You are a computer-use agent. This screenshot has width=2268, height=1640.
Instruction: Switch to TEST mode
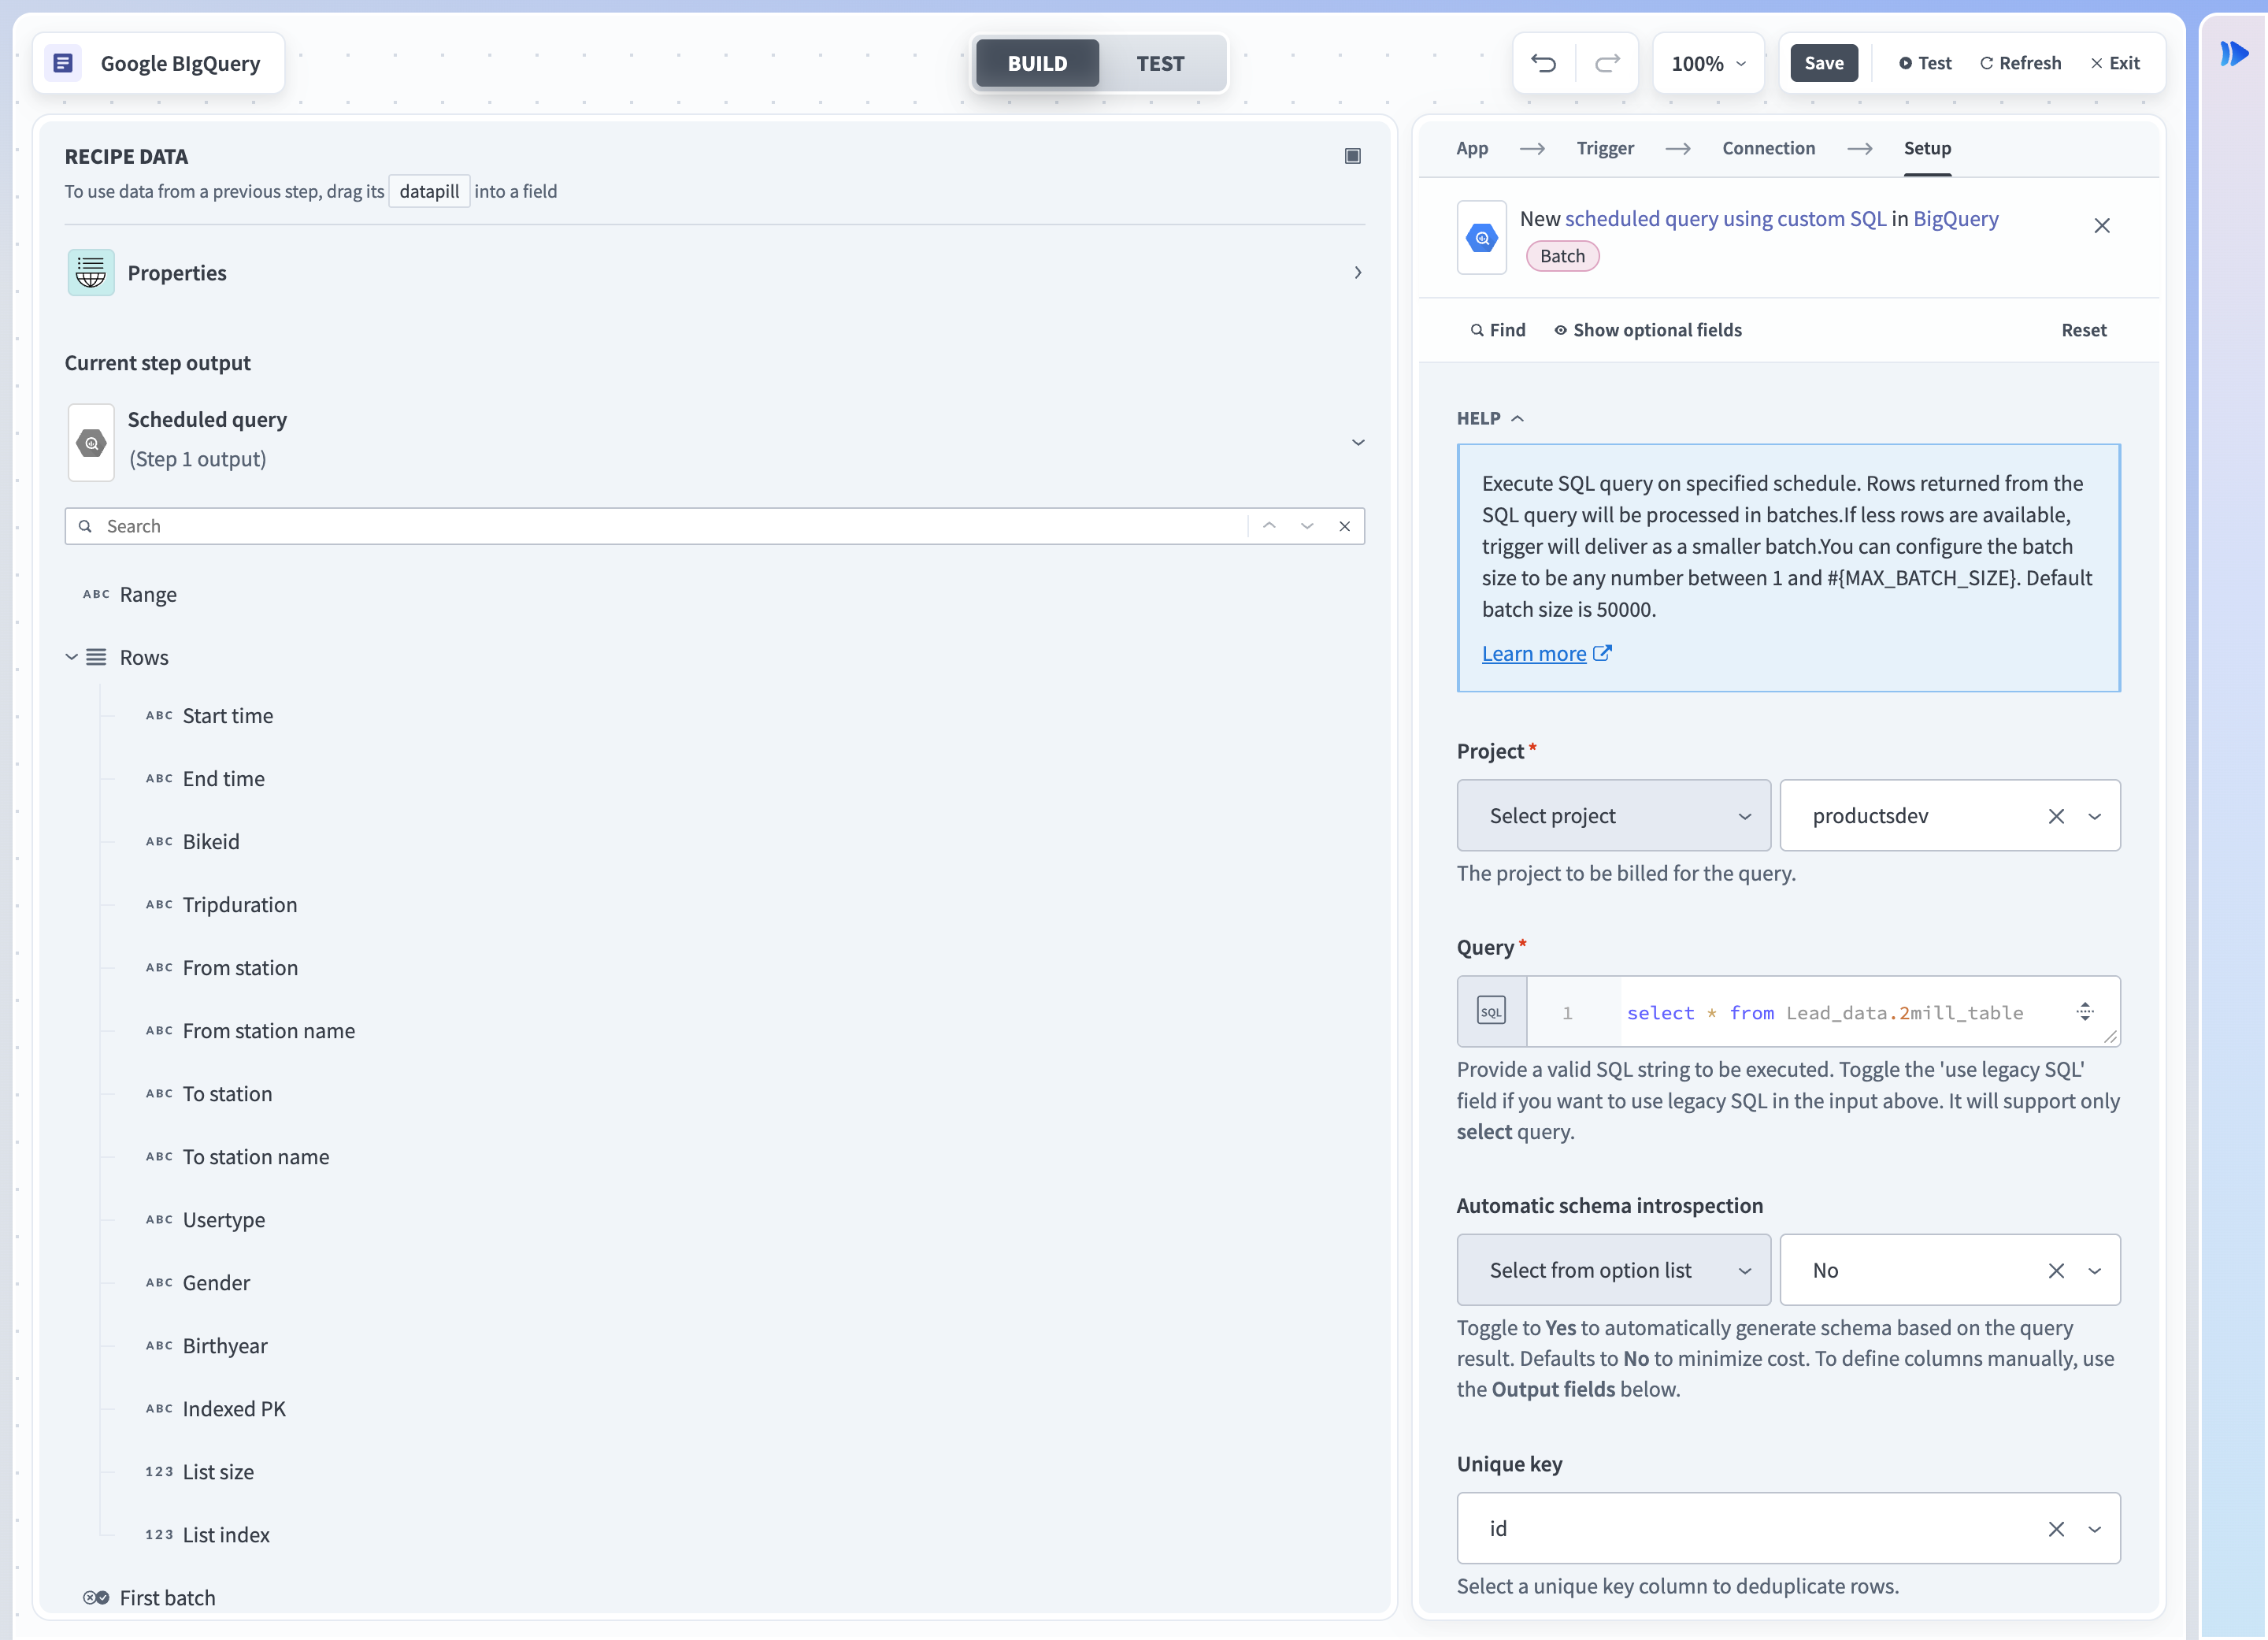(x=1160, y=63)
